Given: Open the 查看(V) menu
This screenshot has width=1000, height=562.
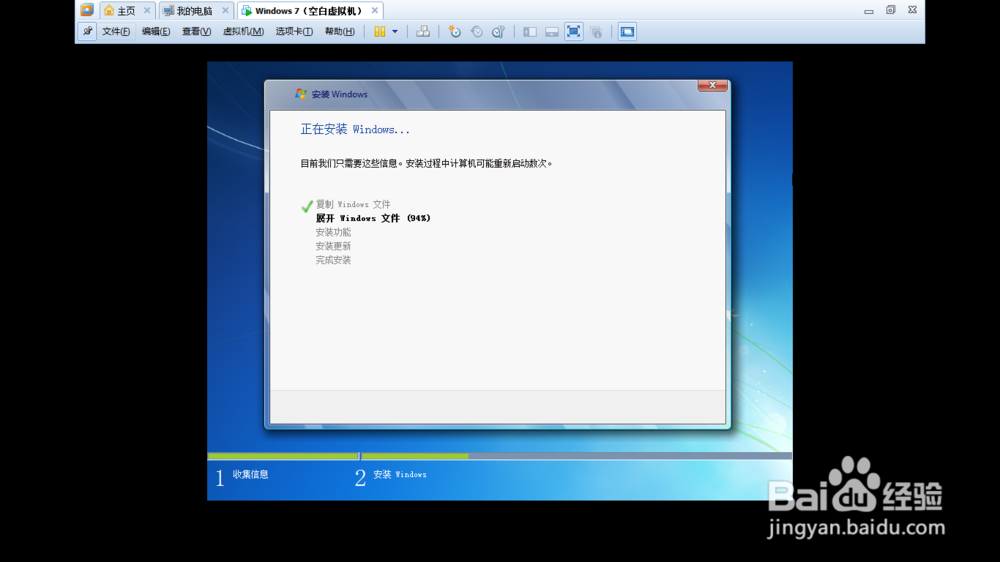Looking at the screenshot, I should coord(196,31).
